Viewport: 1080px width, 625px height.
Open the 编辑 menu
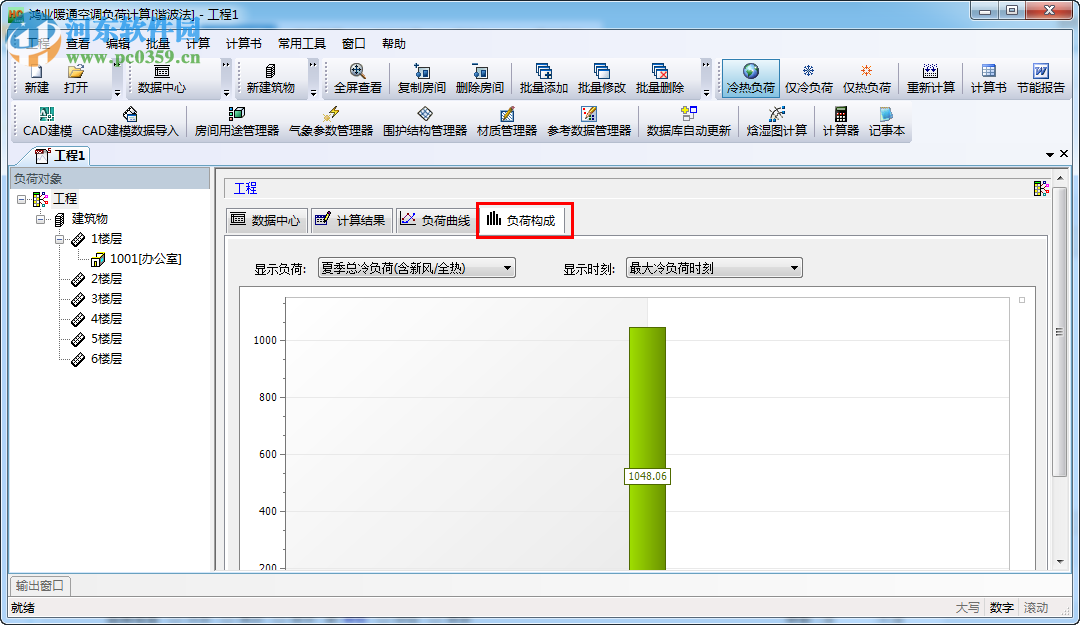click(x=118, y=43)
